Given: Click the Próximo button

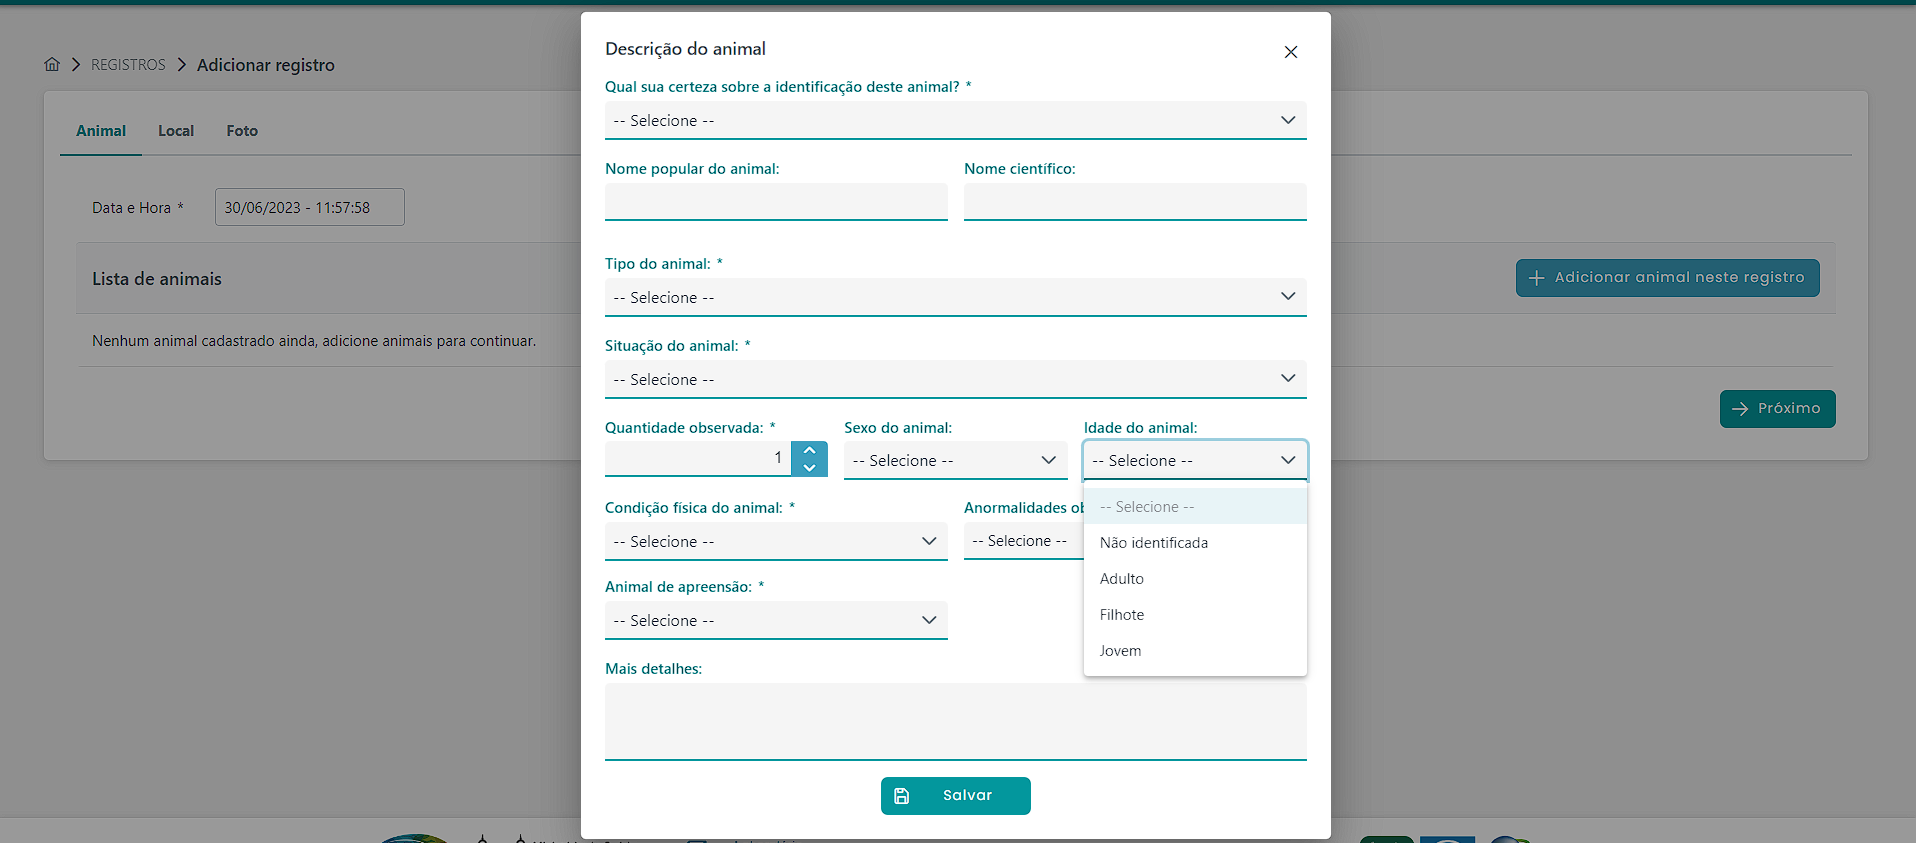Looking at the screenshot, I should (1777, 409).
